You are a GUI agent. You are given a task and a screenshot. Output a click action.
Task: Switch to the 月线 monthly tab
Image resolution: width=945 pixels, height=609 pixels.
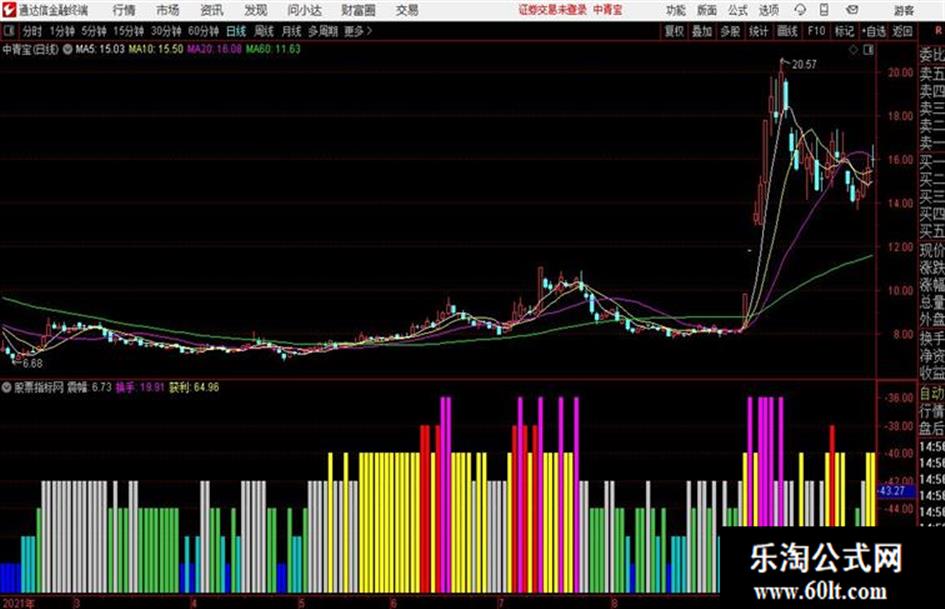(x=292, y=31)
